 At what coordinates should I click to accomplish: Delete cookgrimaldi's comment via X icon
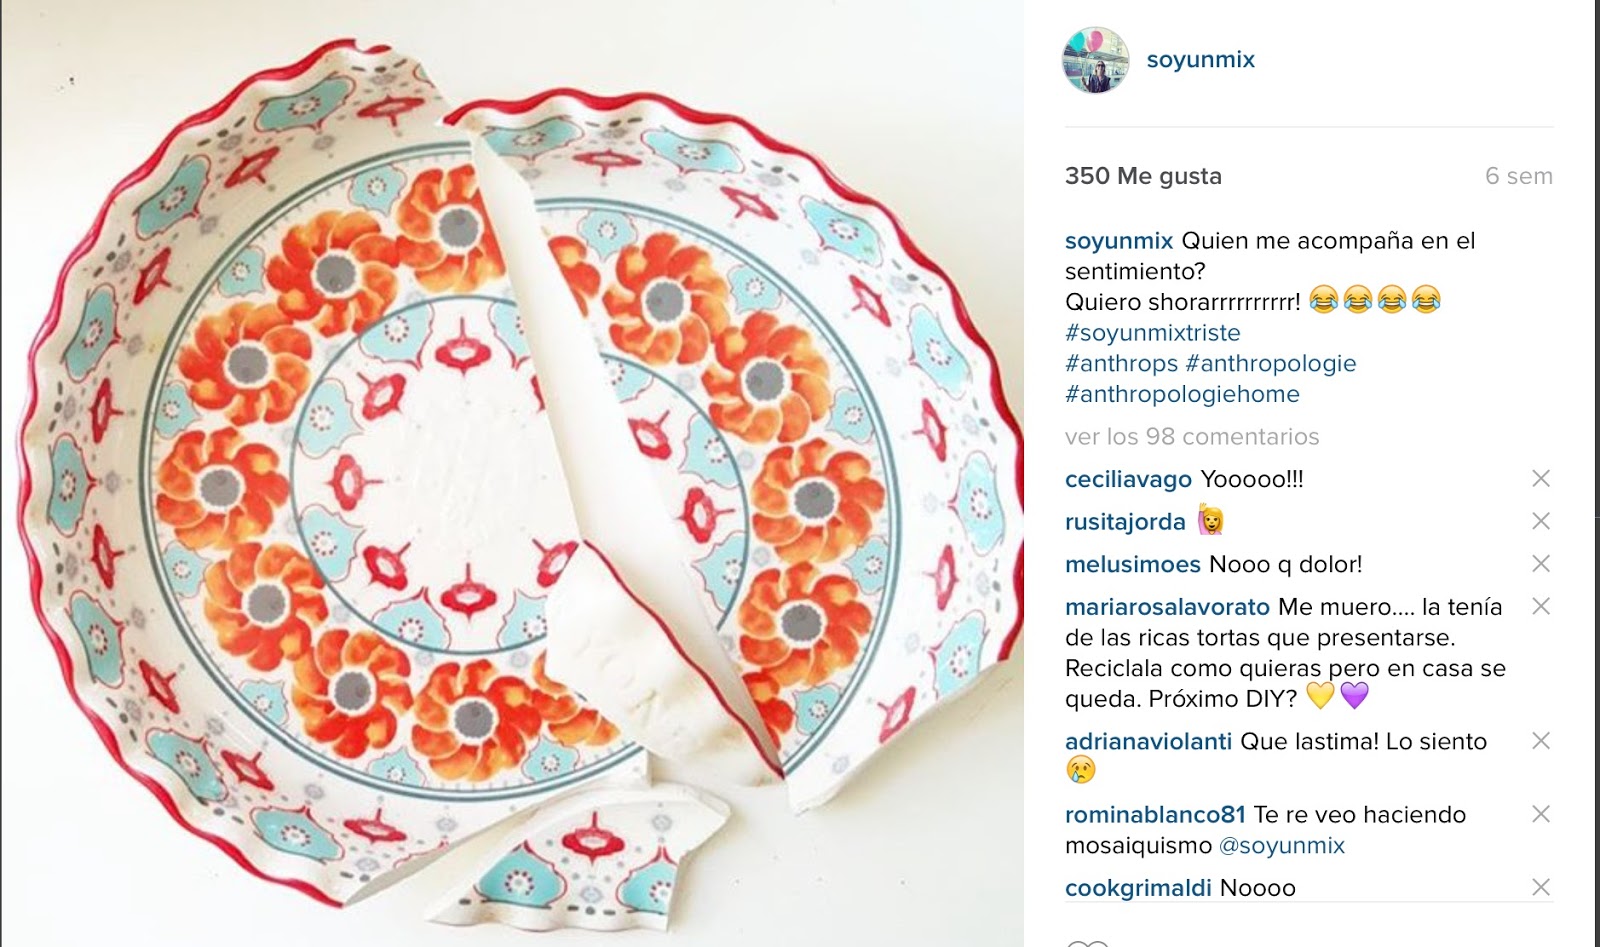(1541, 887)
